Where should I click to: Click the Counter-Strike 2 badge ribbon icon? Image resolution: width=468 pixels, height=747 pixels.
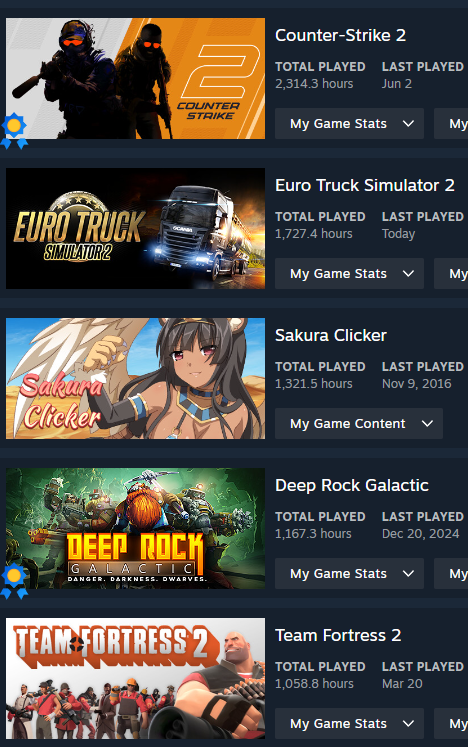coord(14,131)
